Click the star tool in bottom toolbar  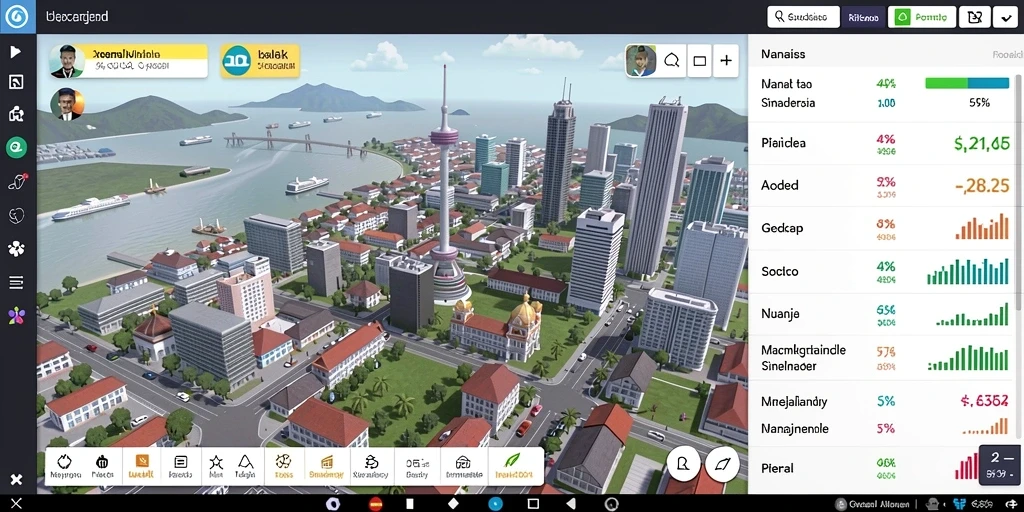pos(216,466)
